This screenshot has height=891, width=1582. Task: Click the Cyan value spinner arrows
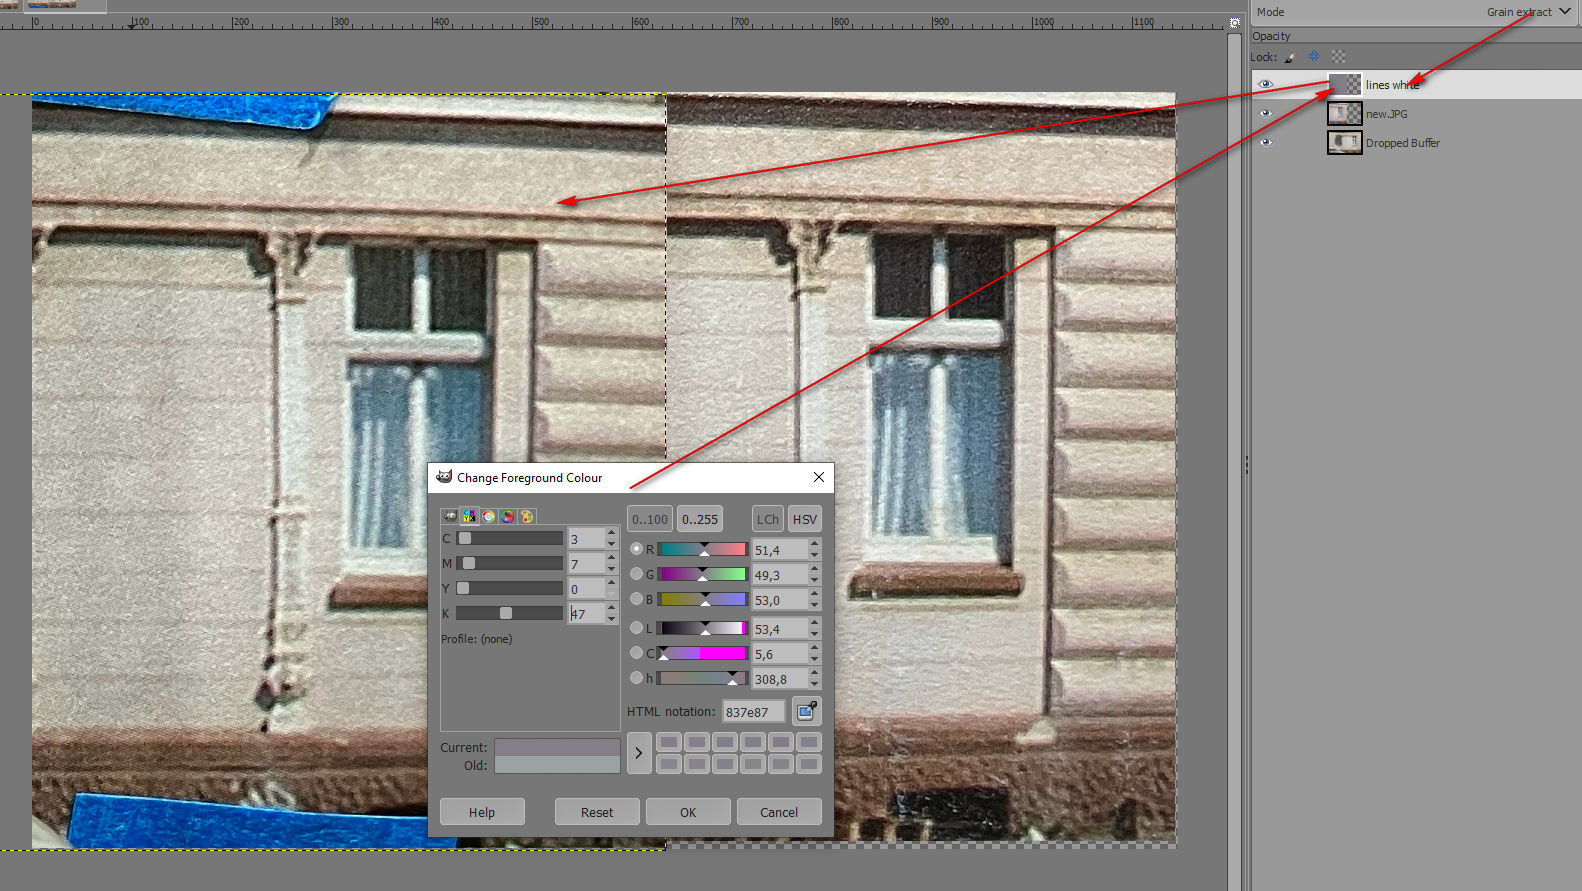pos(611,539)
